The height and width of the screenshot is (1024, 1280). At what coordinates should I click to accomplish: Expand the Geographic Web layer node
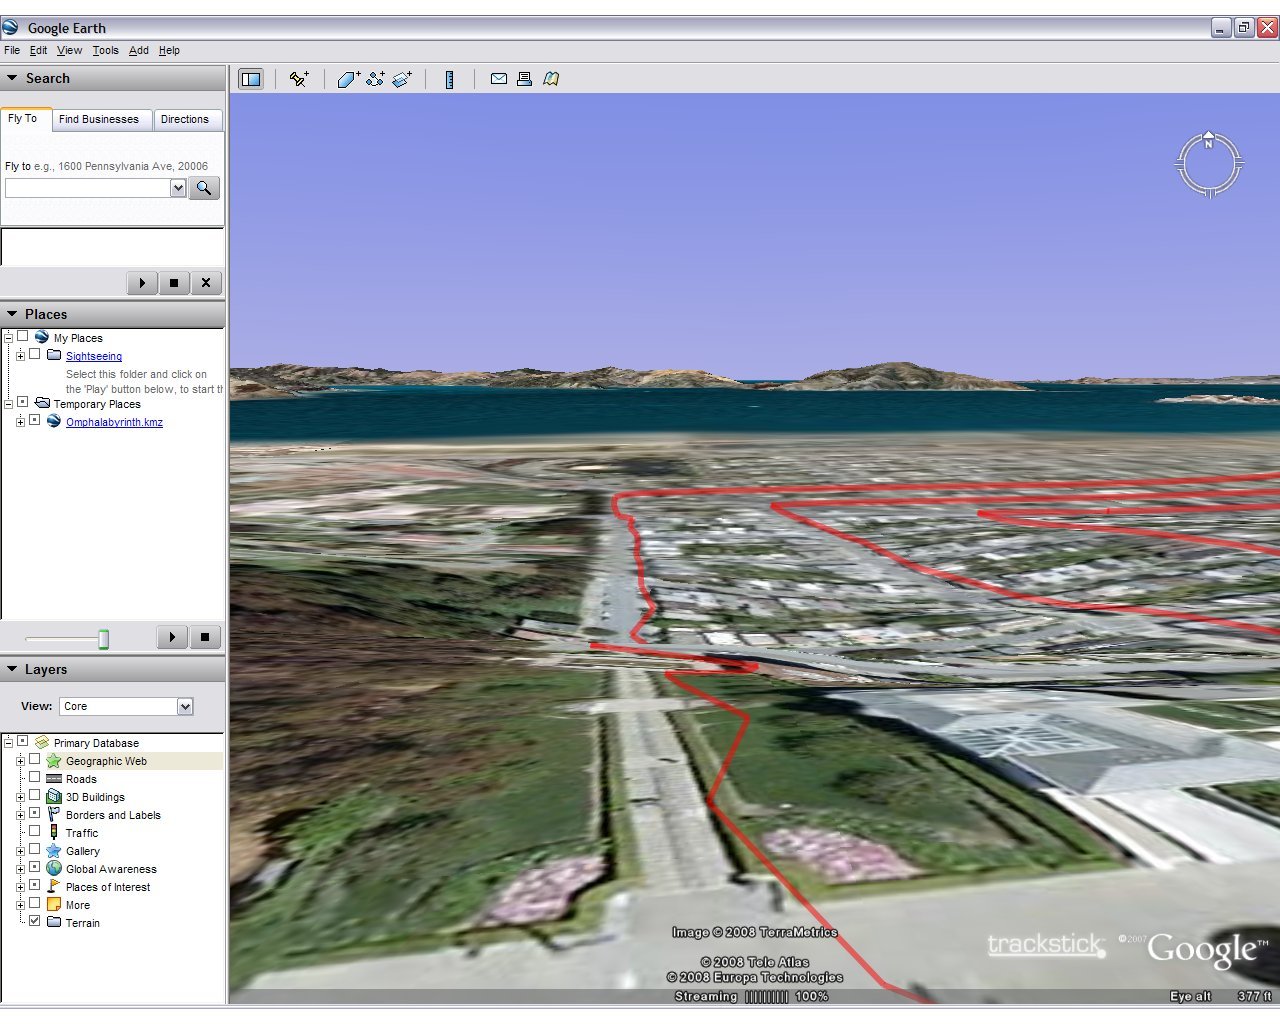20,761
